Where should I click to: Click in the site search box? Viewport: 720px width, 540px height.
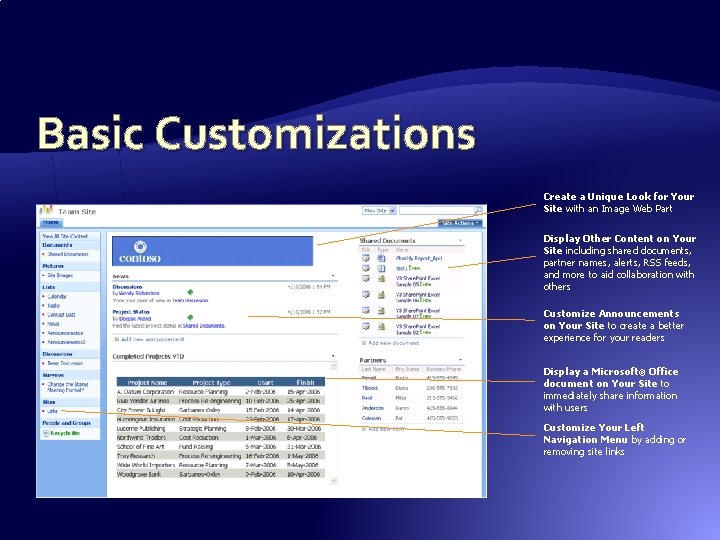click(437, 210)
